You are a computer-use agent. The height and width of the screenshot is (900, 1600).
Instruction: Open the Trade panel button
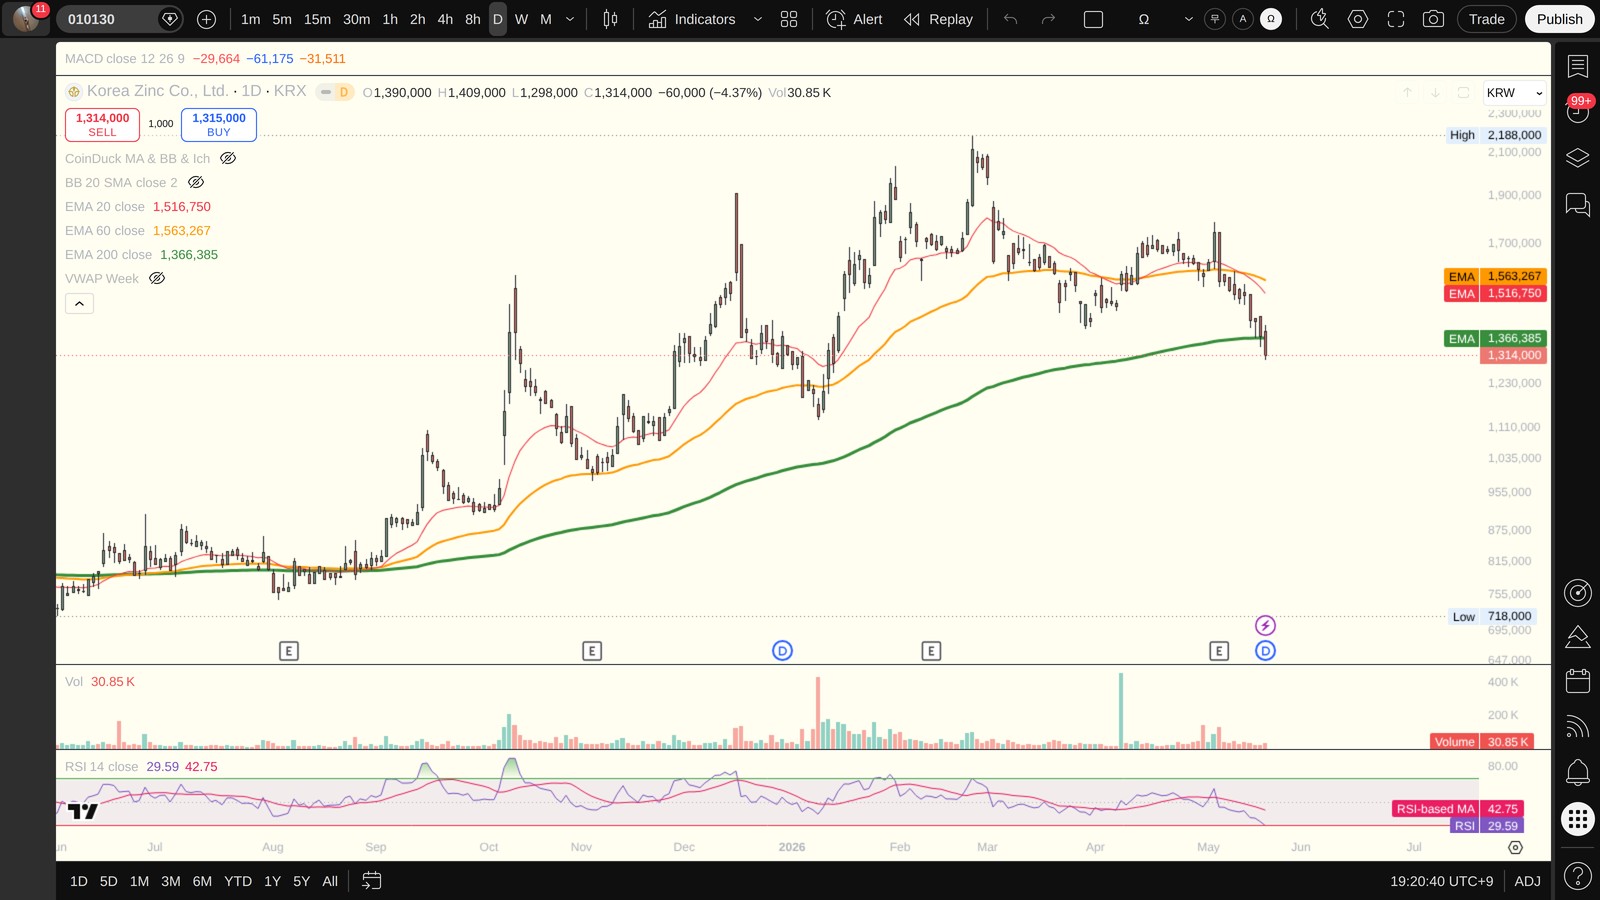(1486, 19)
